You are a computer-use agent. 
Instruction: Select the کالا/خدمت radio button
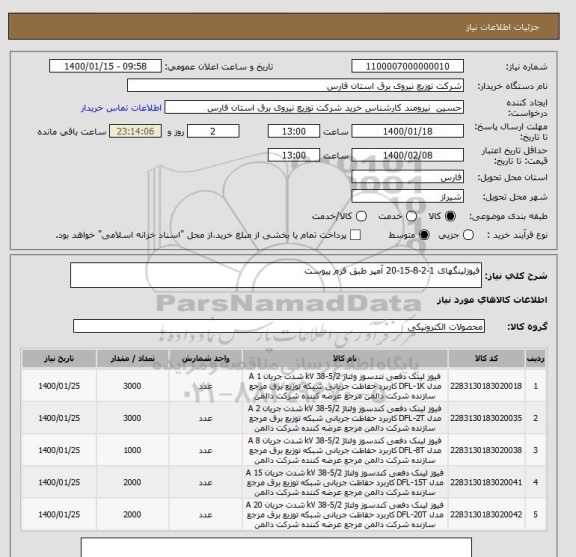click(361, 216)
